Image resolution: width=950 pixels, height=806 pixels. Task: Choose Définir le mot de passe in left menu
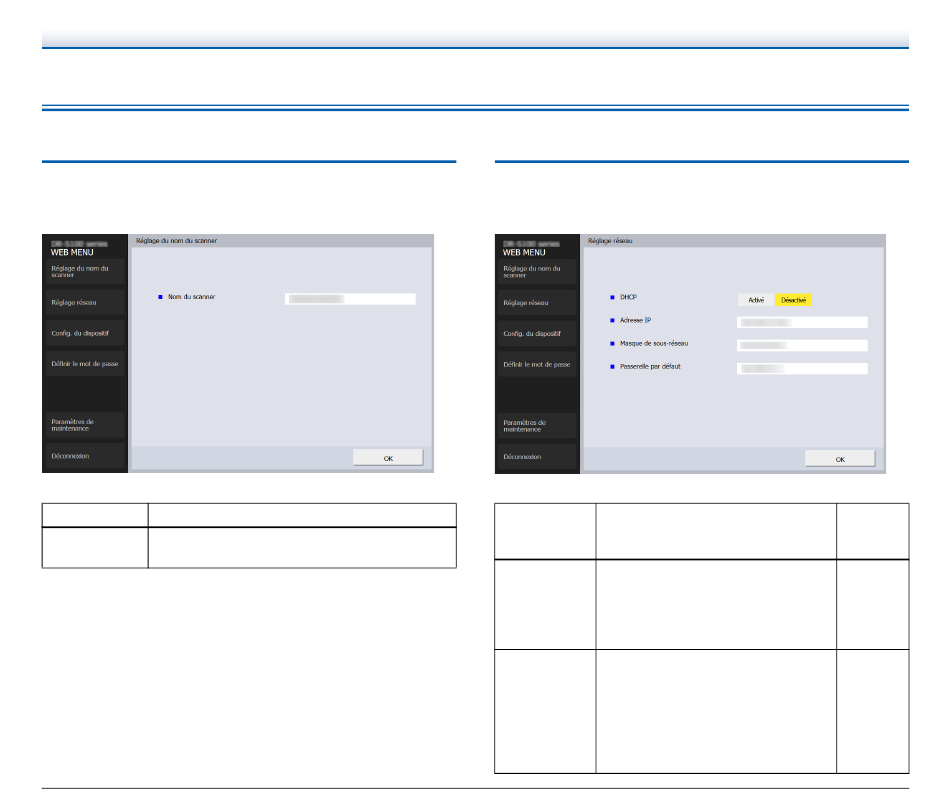[85, 364]
